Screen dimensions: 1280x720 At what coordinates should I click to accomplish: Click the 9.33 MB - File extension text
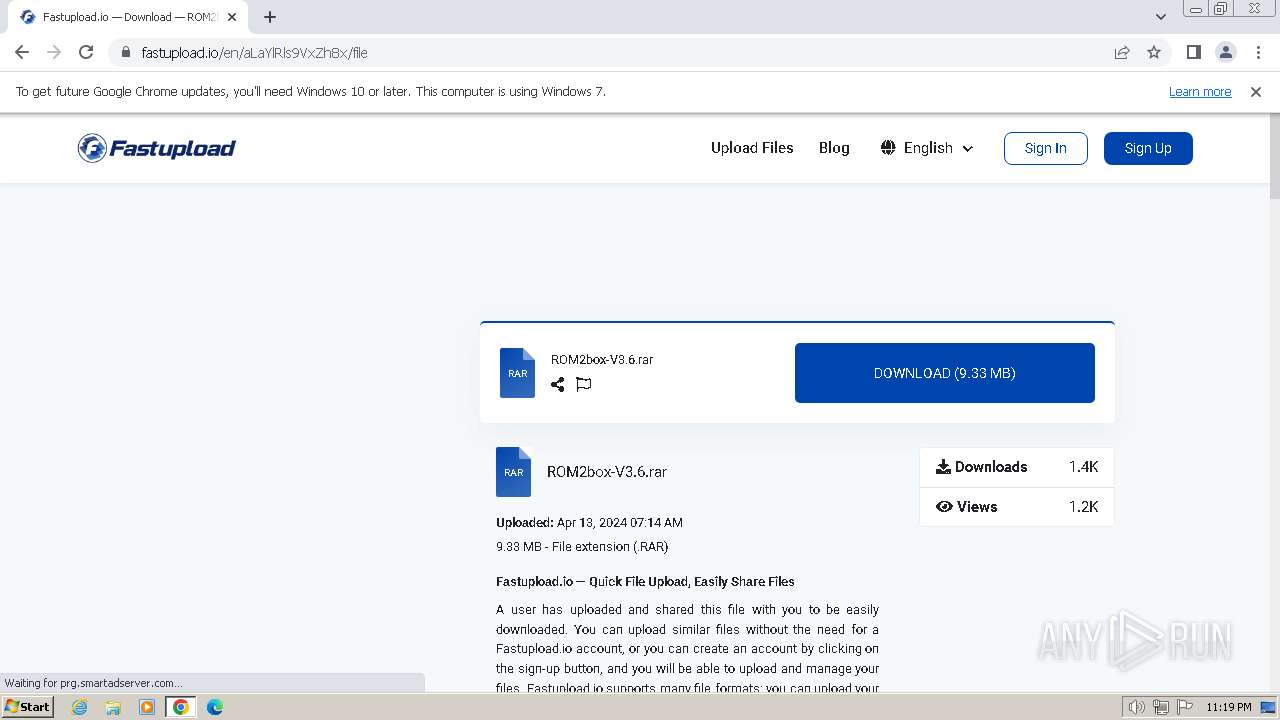tap(582, 547)
